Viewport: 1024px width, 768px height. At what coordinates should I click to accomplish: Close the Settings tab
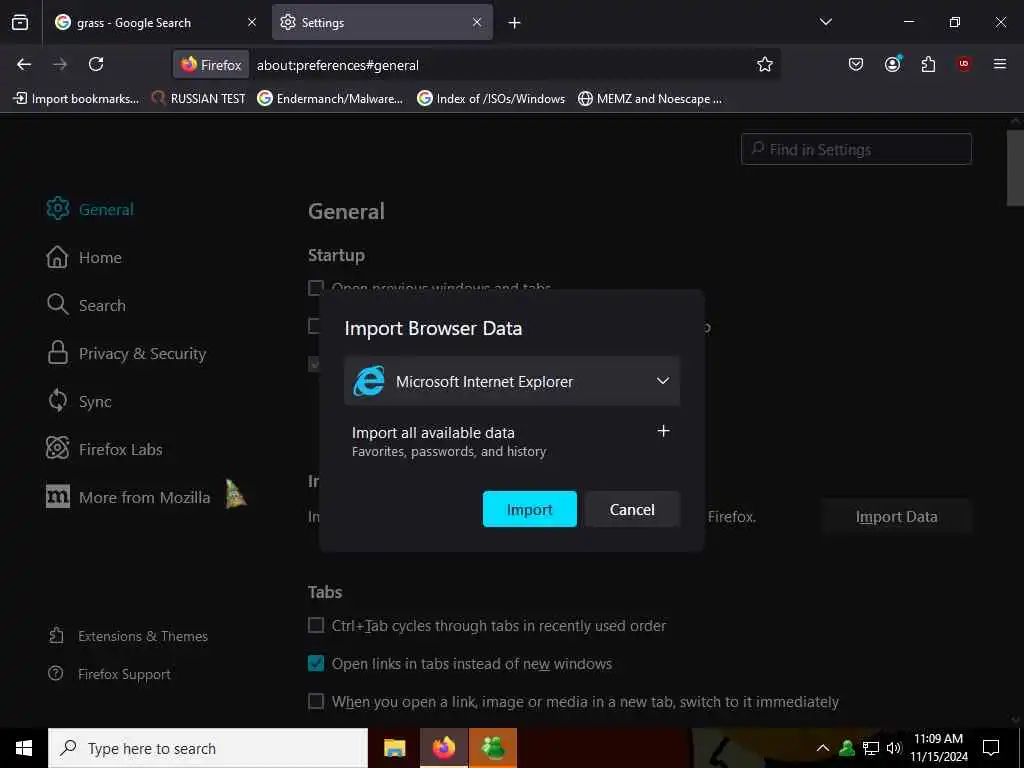tap(477, 22)
